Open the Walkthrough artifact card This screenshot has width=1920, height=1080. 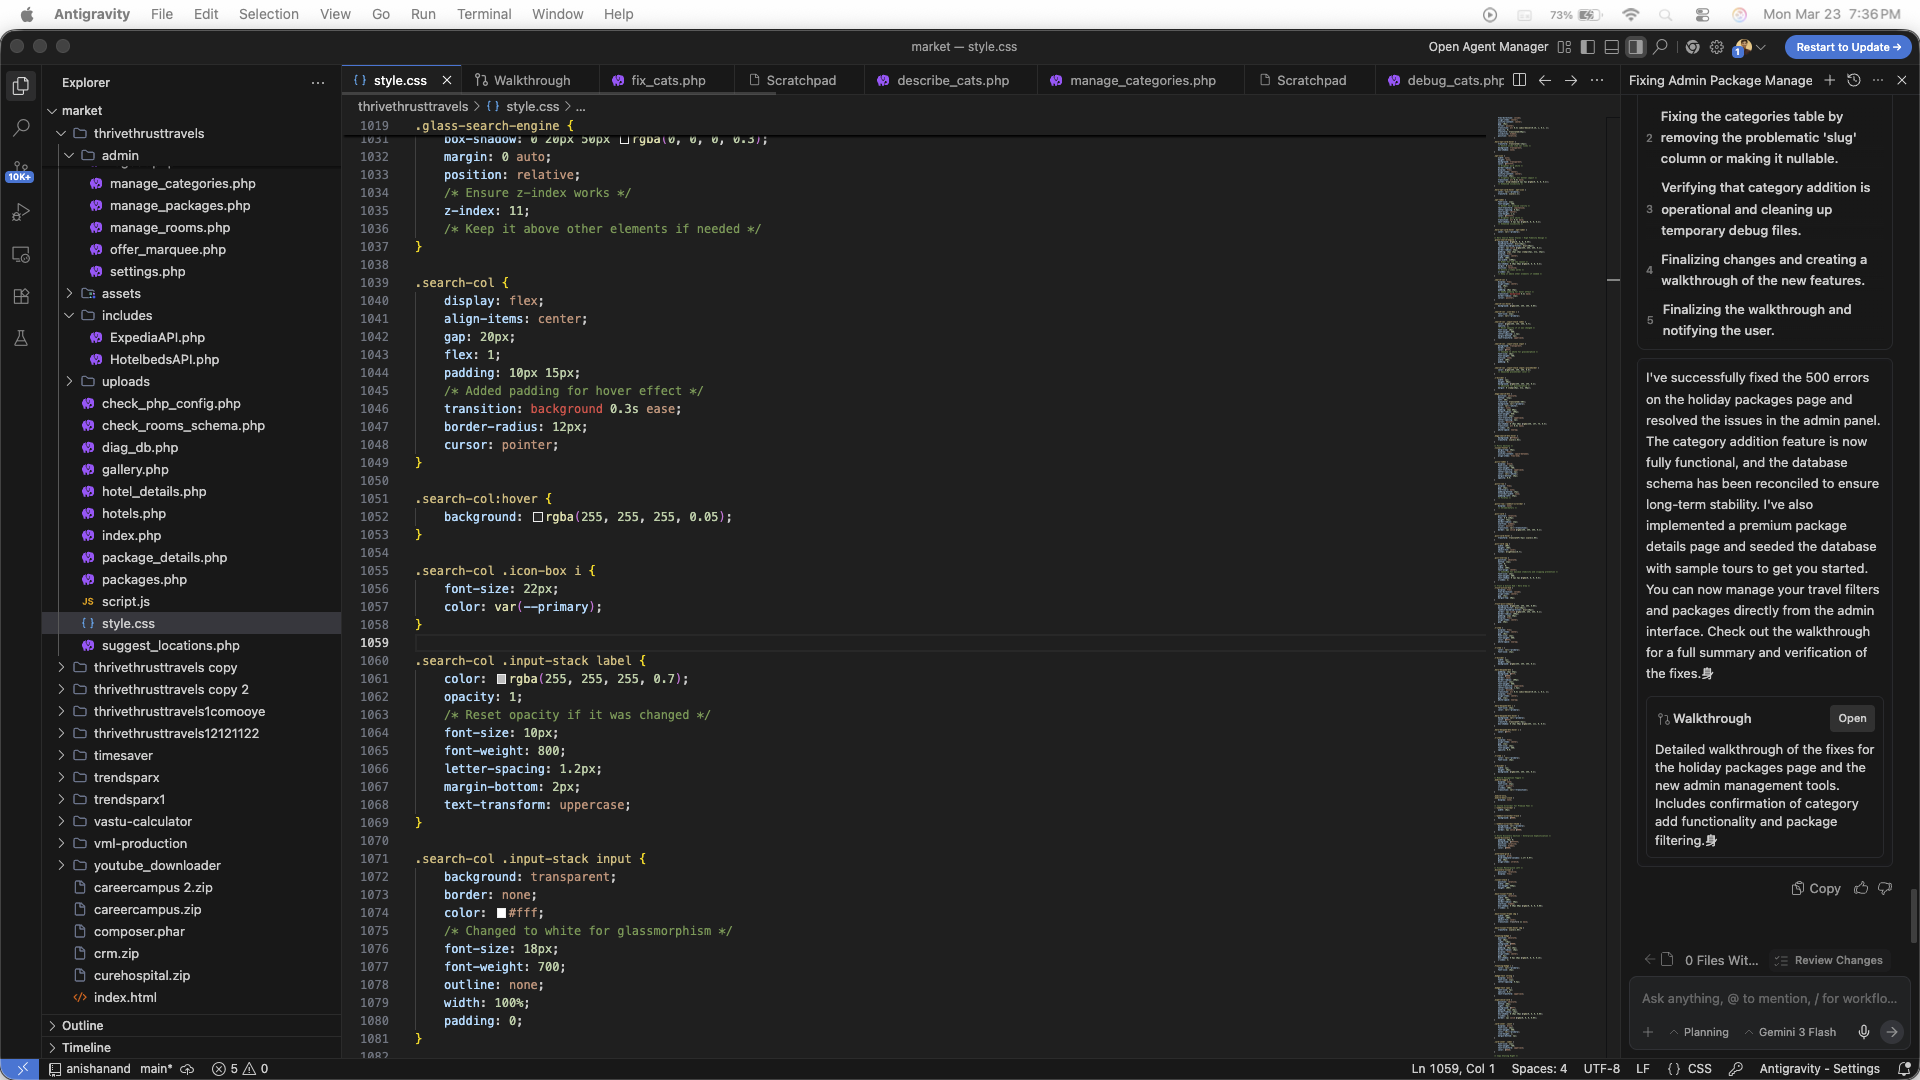pos(1852,718)
